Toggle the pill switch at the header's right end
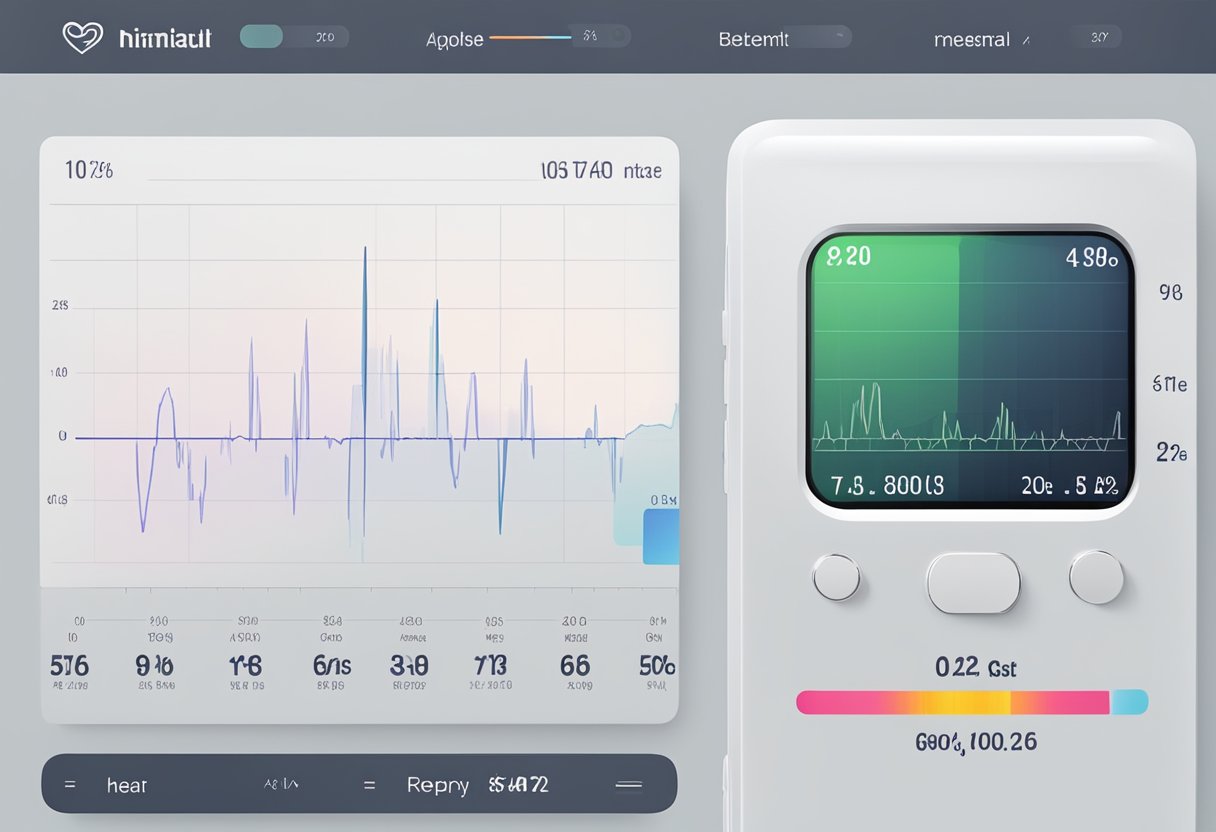1216x832 pixels. [x=1094, y=37]
